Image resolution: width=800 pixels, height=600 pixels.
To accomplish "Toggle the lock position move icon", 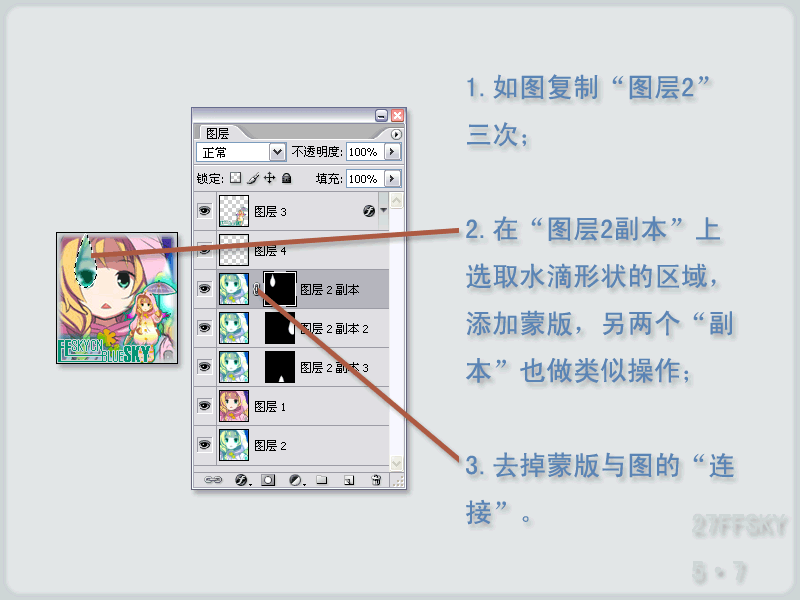I will [269, 178].
